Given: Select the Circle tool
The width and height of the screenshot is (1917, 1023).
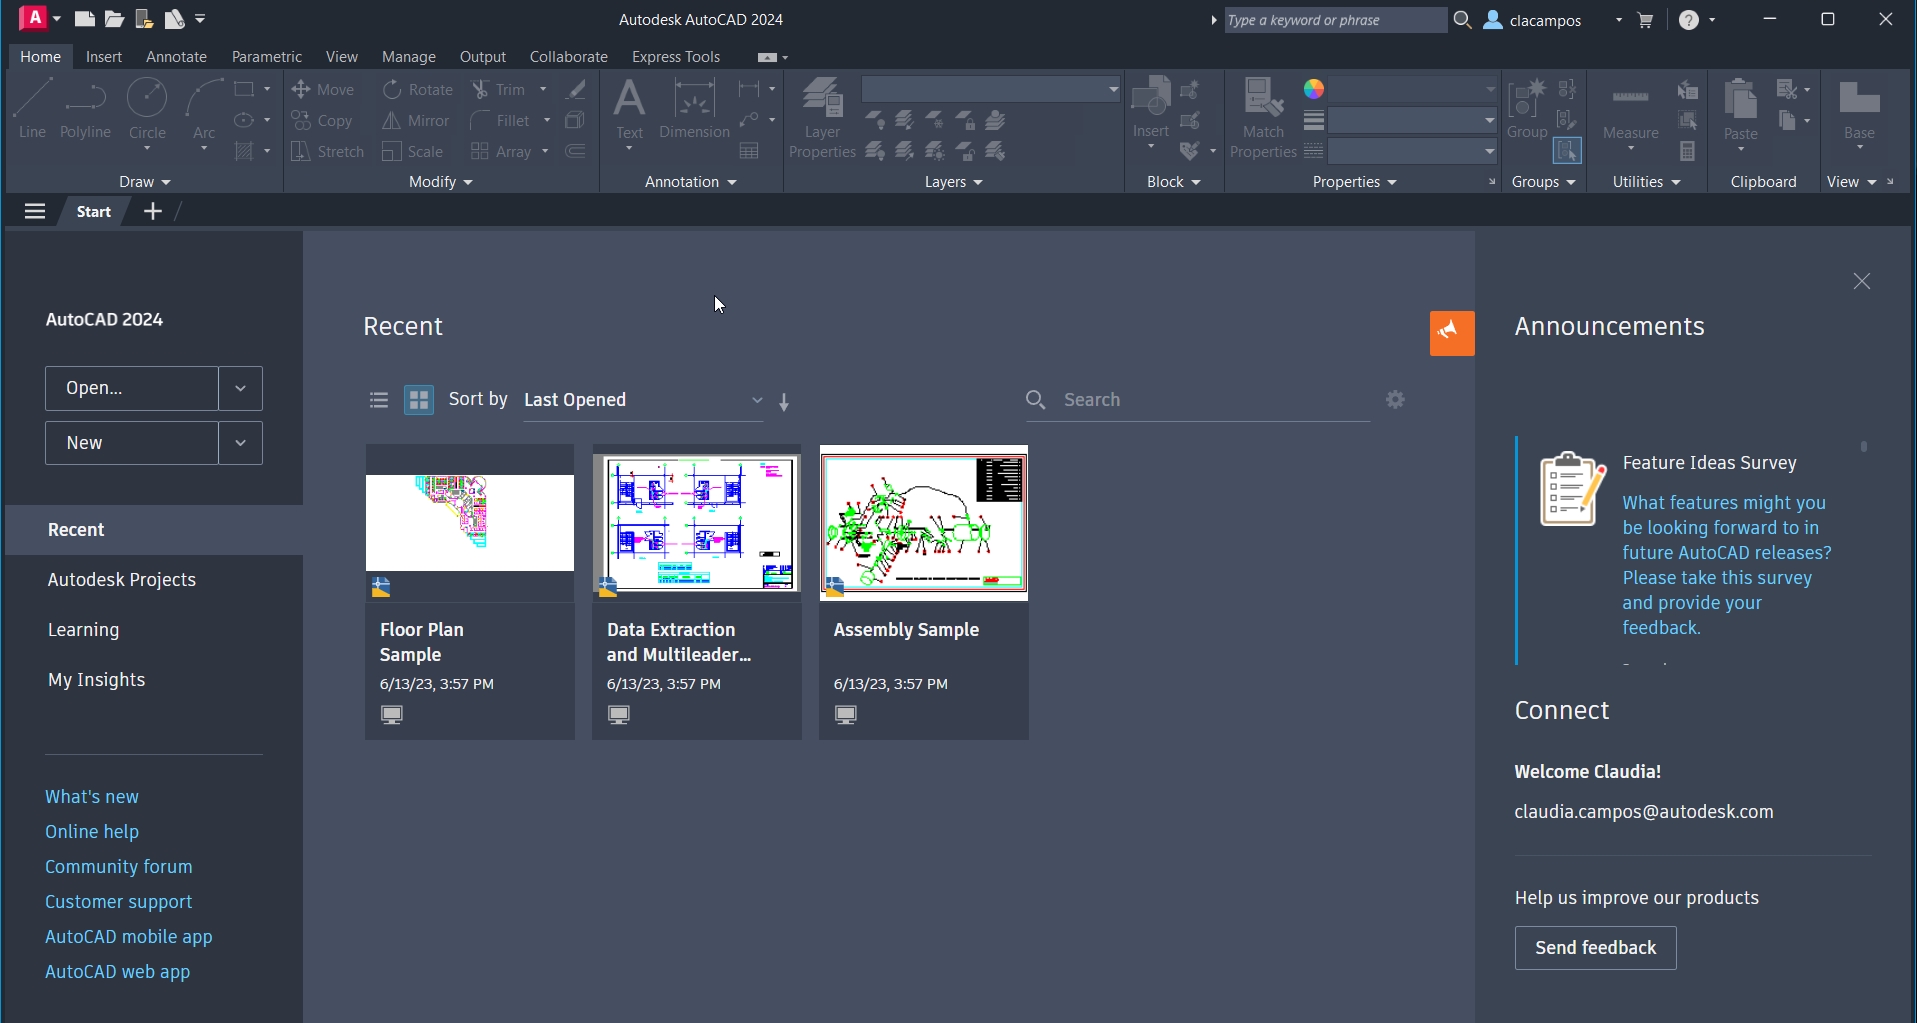Looking at the screenshot, I should coord(147,110).
